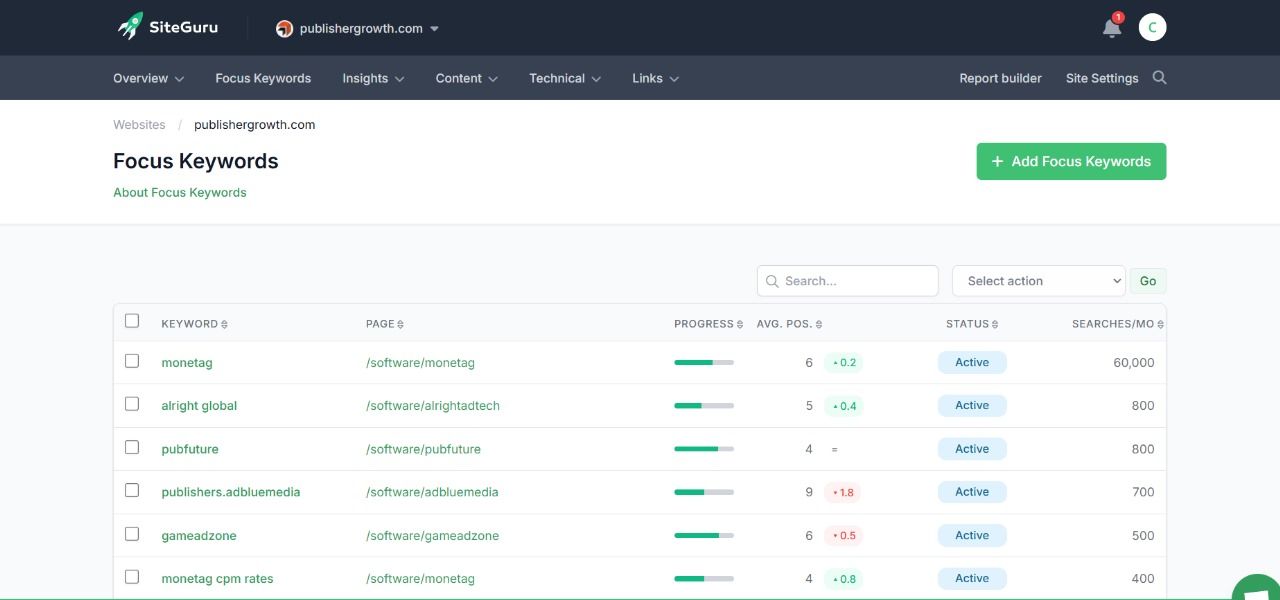Open the Select action dropdown
Screen dimensions: 1280x600
(1039, 281)
